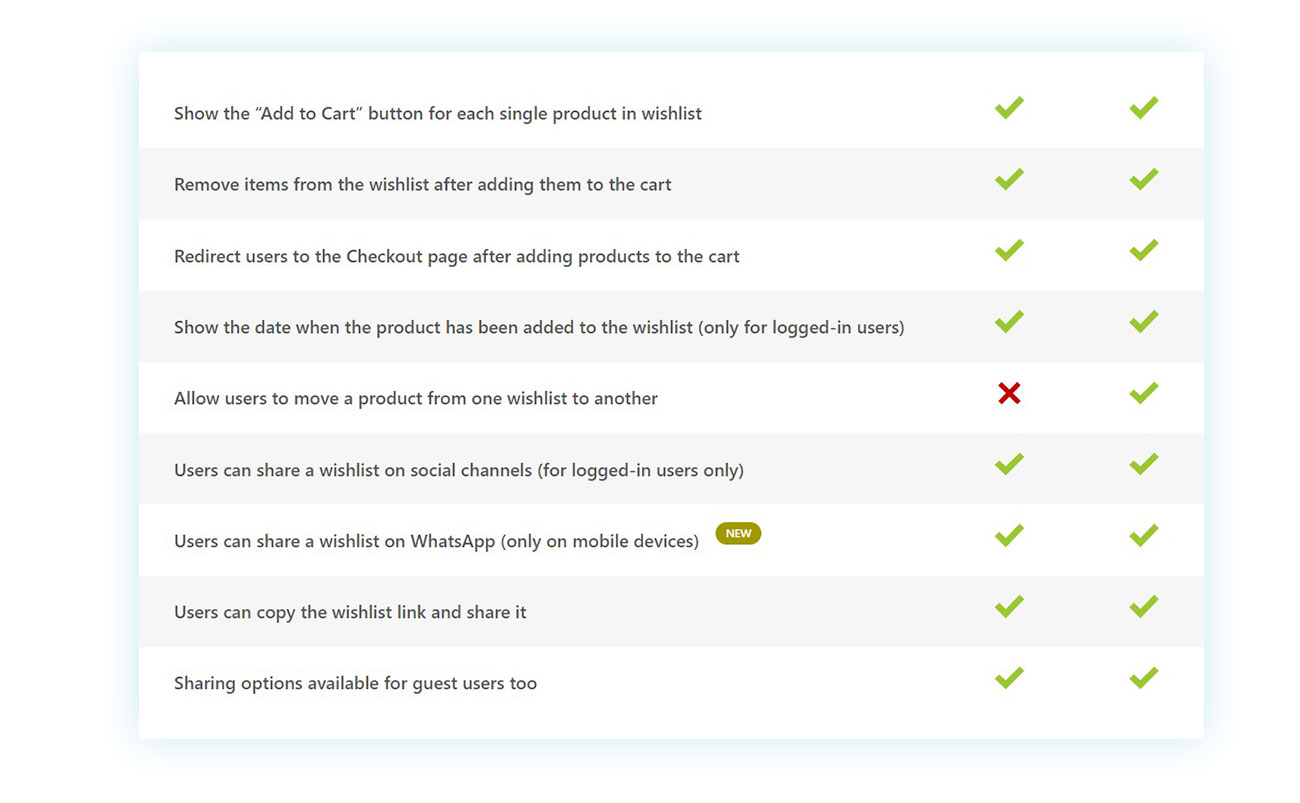Click second-column checkmark for Show the date row

[x=1144, y=321]
